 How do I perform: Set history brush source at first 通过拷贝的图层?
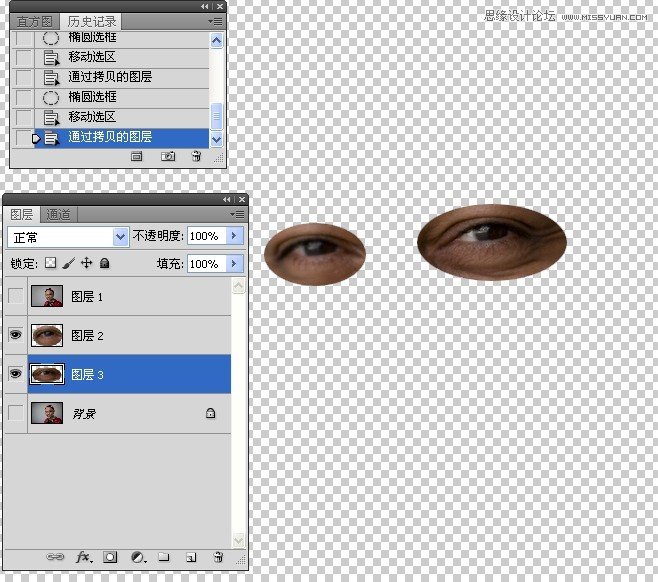(24, 77)
